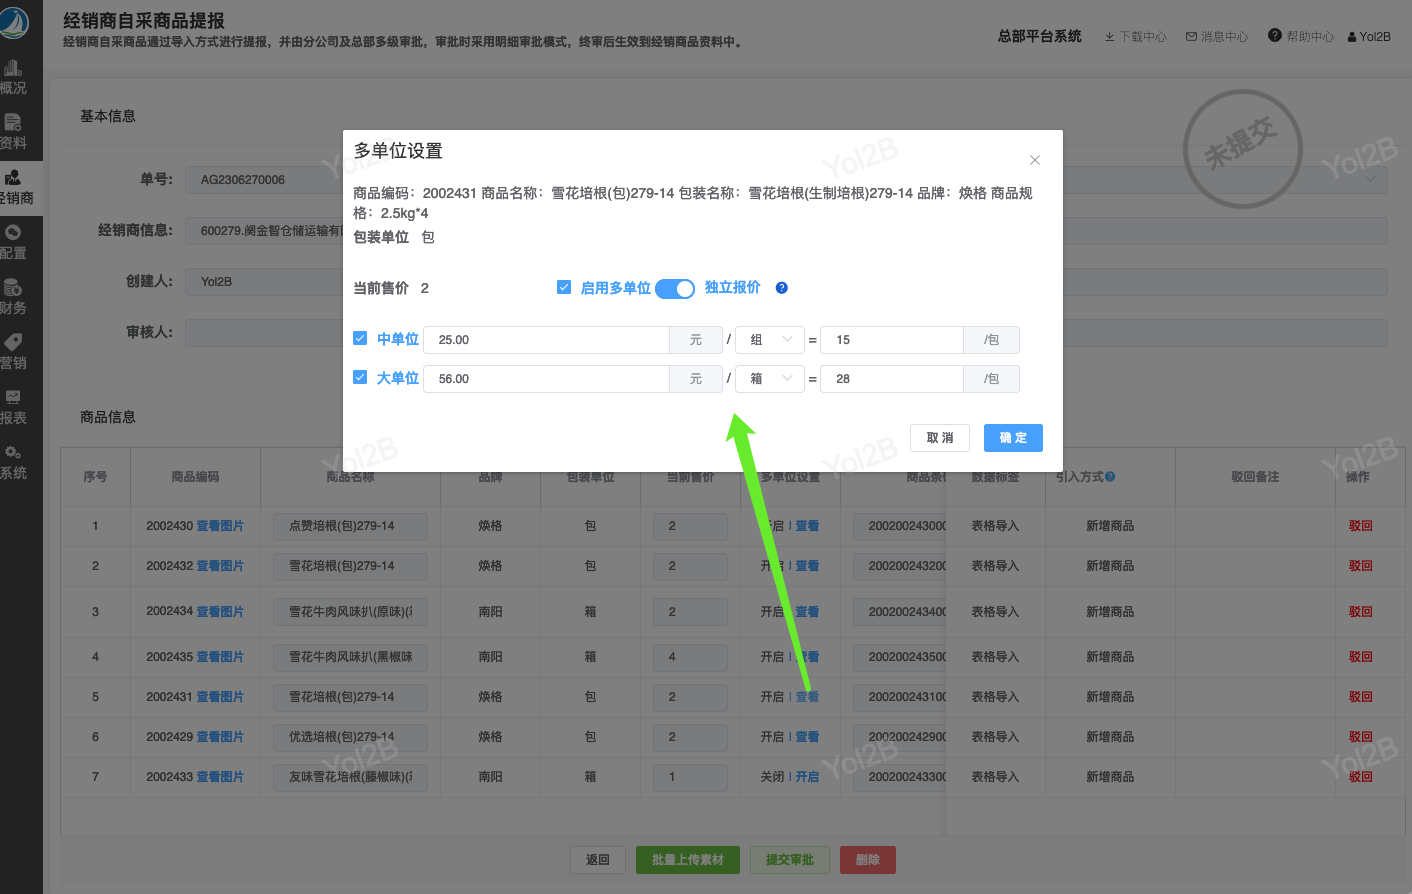Open the Yol2B user account menu
This screenshot has width=1412, height=894.
(x=1369, y=37)
